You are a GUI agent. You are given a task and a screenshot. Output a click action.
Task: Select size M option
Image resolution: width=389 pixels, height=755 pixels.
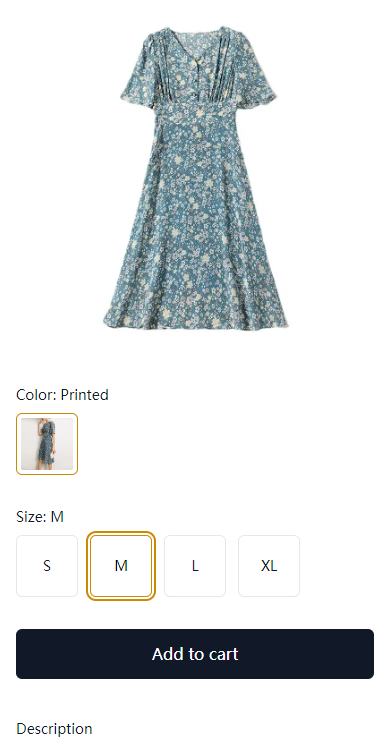coord(121,565)
